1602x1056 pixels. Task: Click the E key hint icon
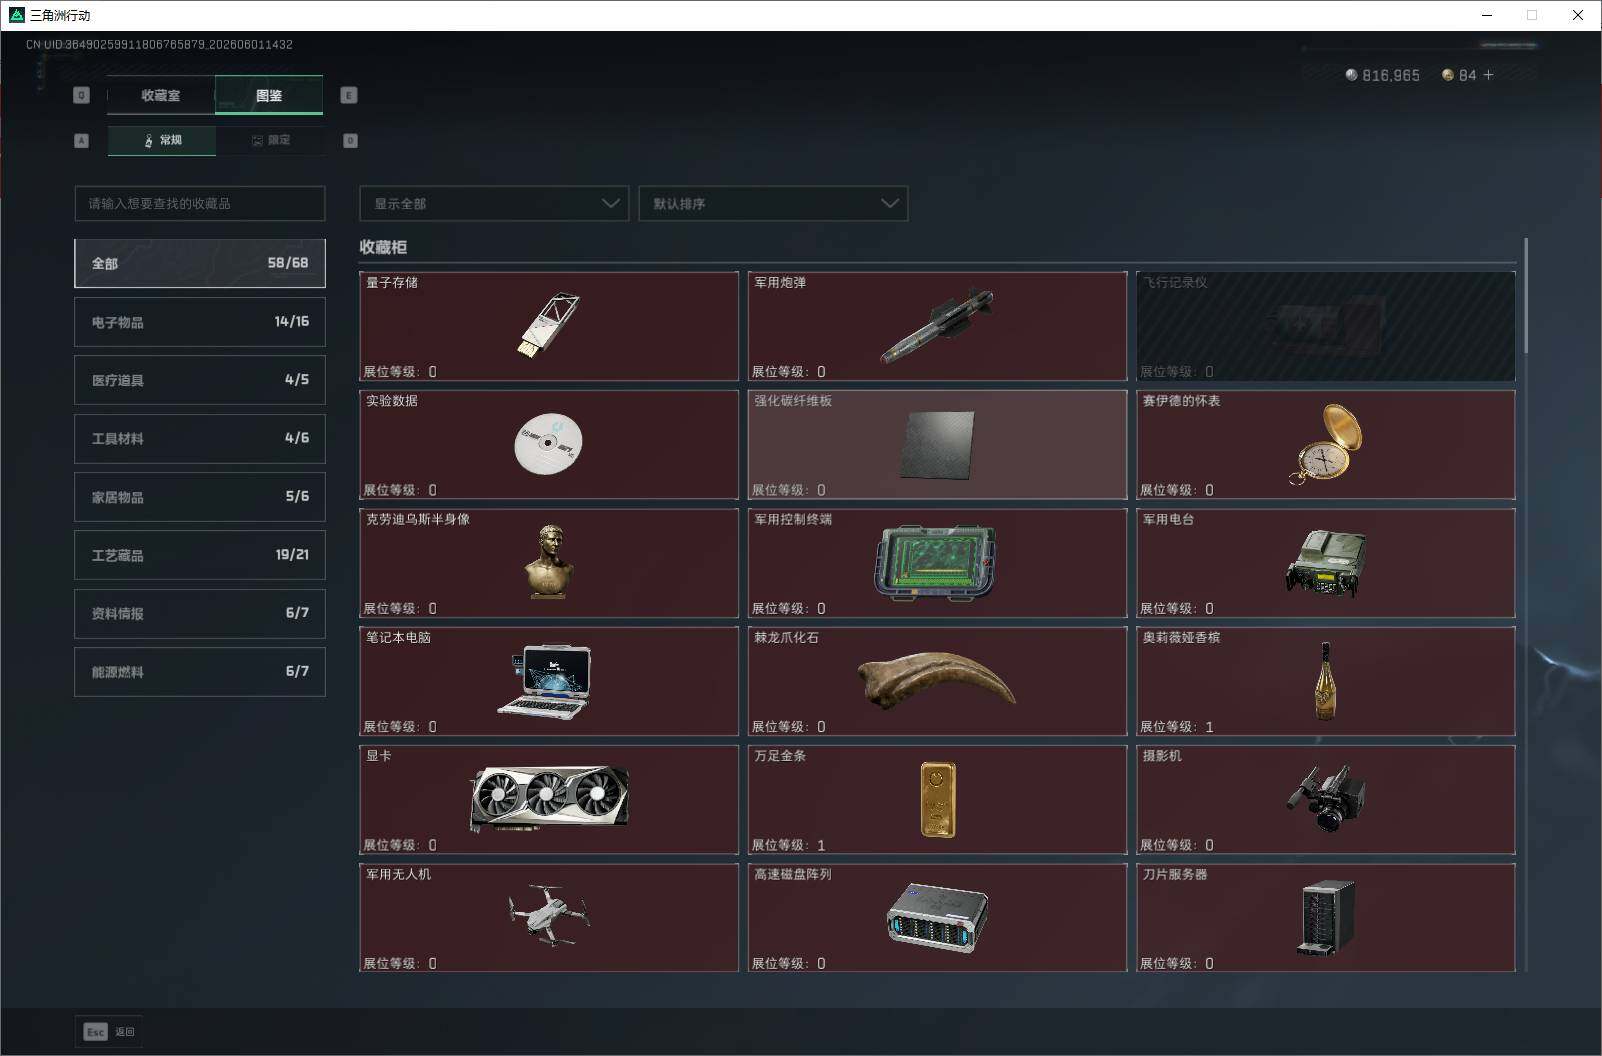pyautogui.click(x=349, y=95)
